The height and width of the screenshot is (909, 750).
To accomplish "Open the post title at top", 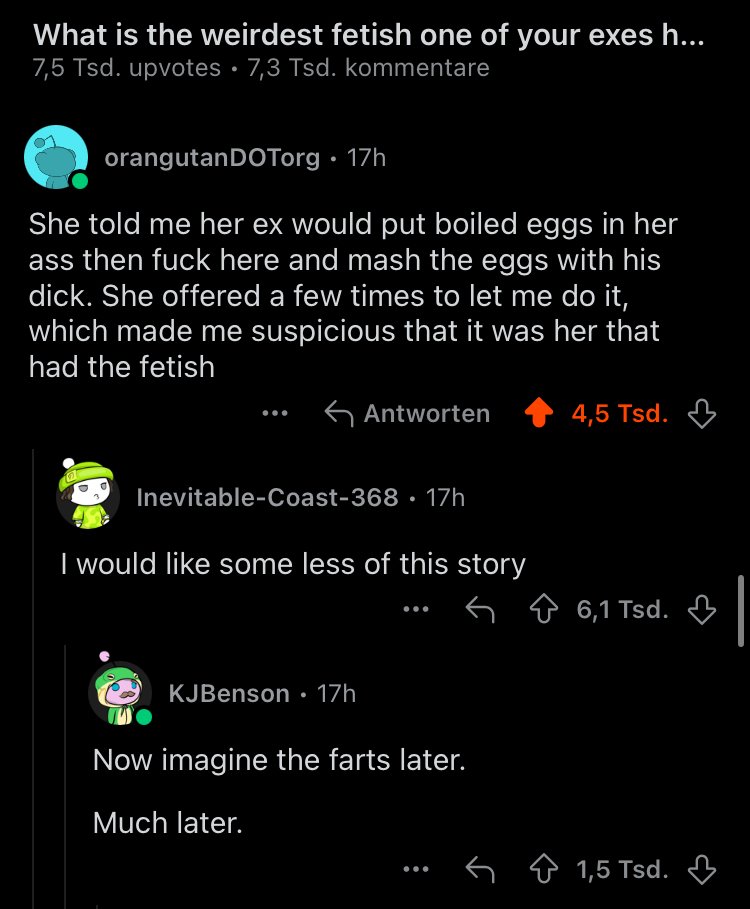I will click(x=368, y=35).
